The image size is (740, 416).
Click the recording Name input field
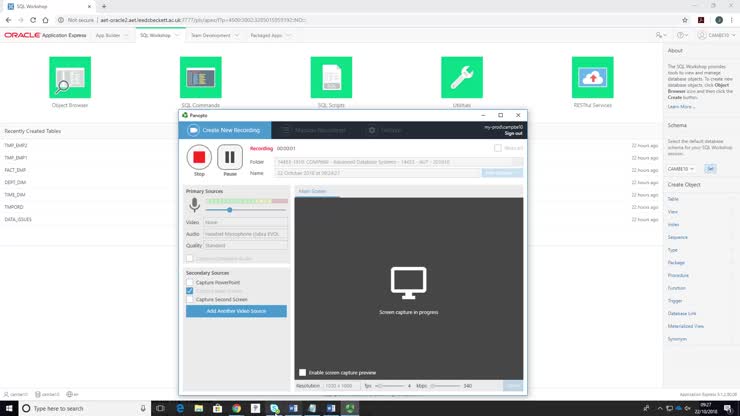(x=378, y=173)
